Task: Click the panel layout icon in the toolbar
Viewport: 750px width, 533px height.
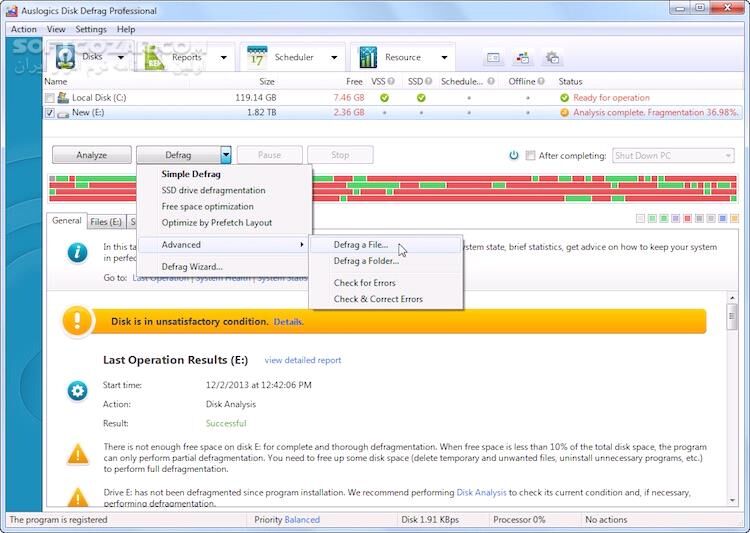Action: tap(493, 58)
